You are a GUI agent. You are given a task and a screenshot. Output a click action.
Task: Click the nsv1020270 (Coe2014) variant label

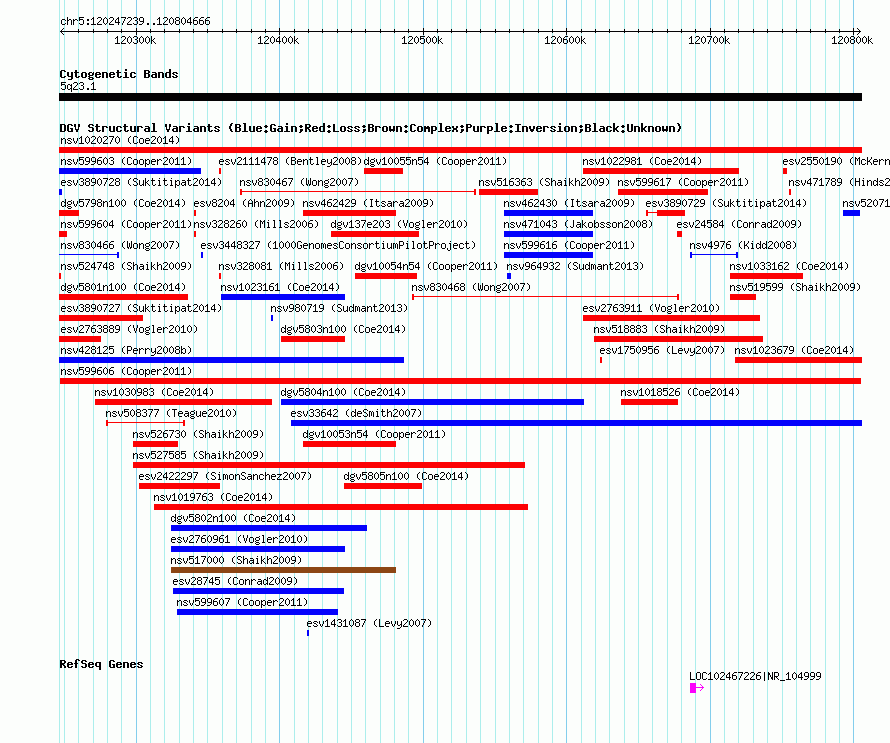pyautogui.click(x=120, y=140)
